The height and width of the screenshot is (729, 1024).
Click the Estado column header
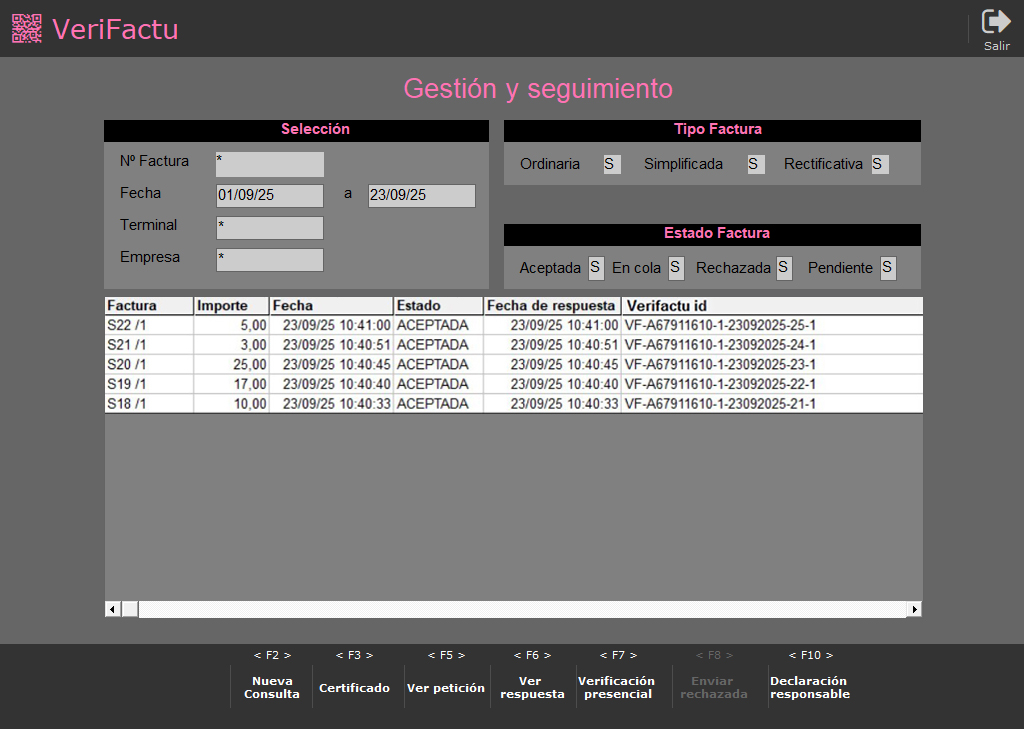click(438, 306)
